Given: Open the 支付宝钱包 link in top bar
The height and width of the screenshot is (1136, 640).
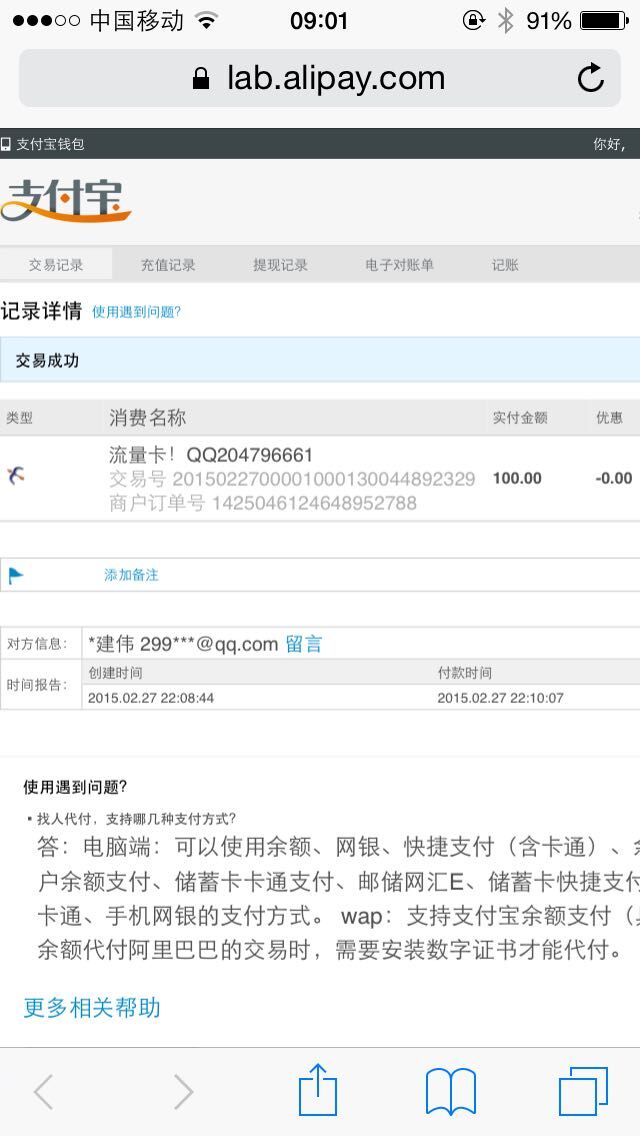Looking at the screenshot, I should (50, 144).
